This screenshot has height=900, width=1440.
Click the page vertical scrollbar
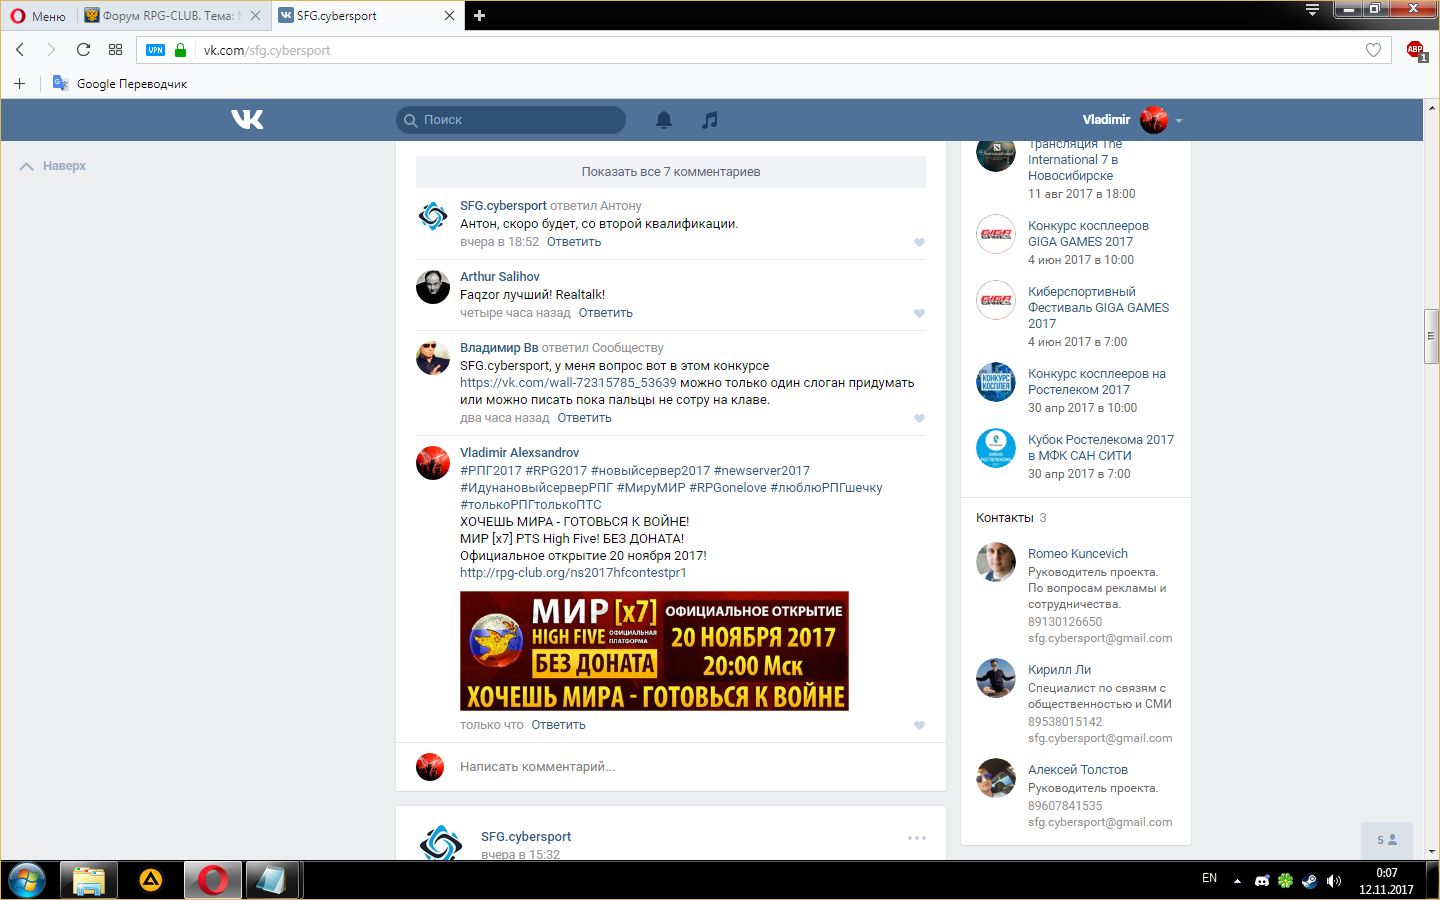click(x=1432, y=338)
